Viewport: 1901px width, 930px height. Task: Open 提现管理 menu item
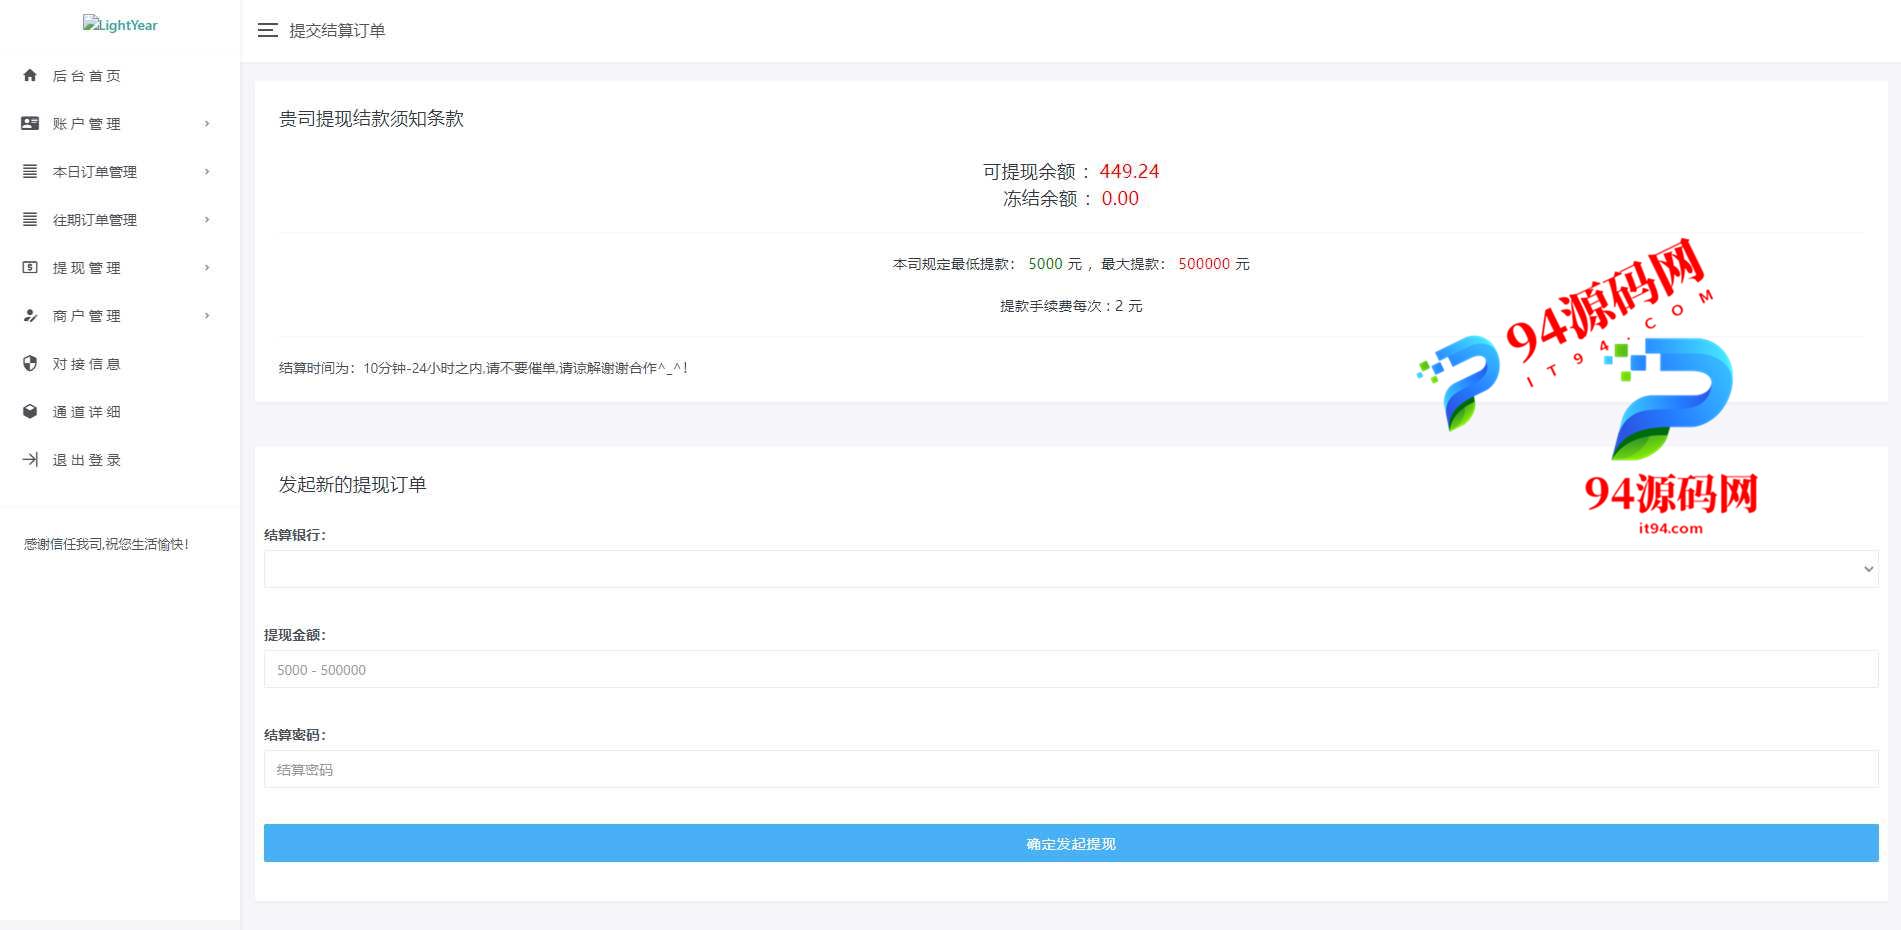point(120,267)
